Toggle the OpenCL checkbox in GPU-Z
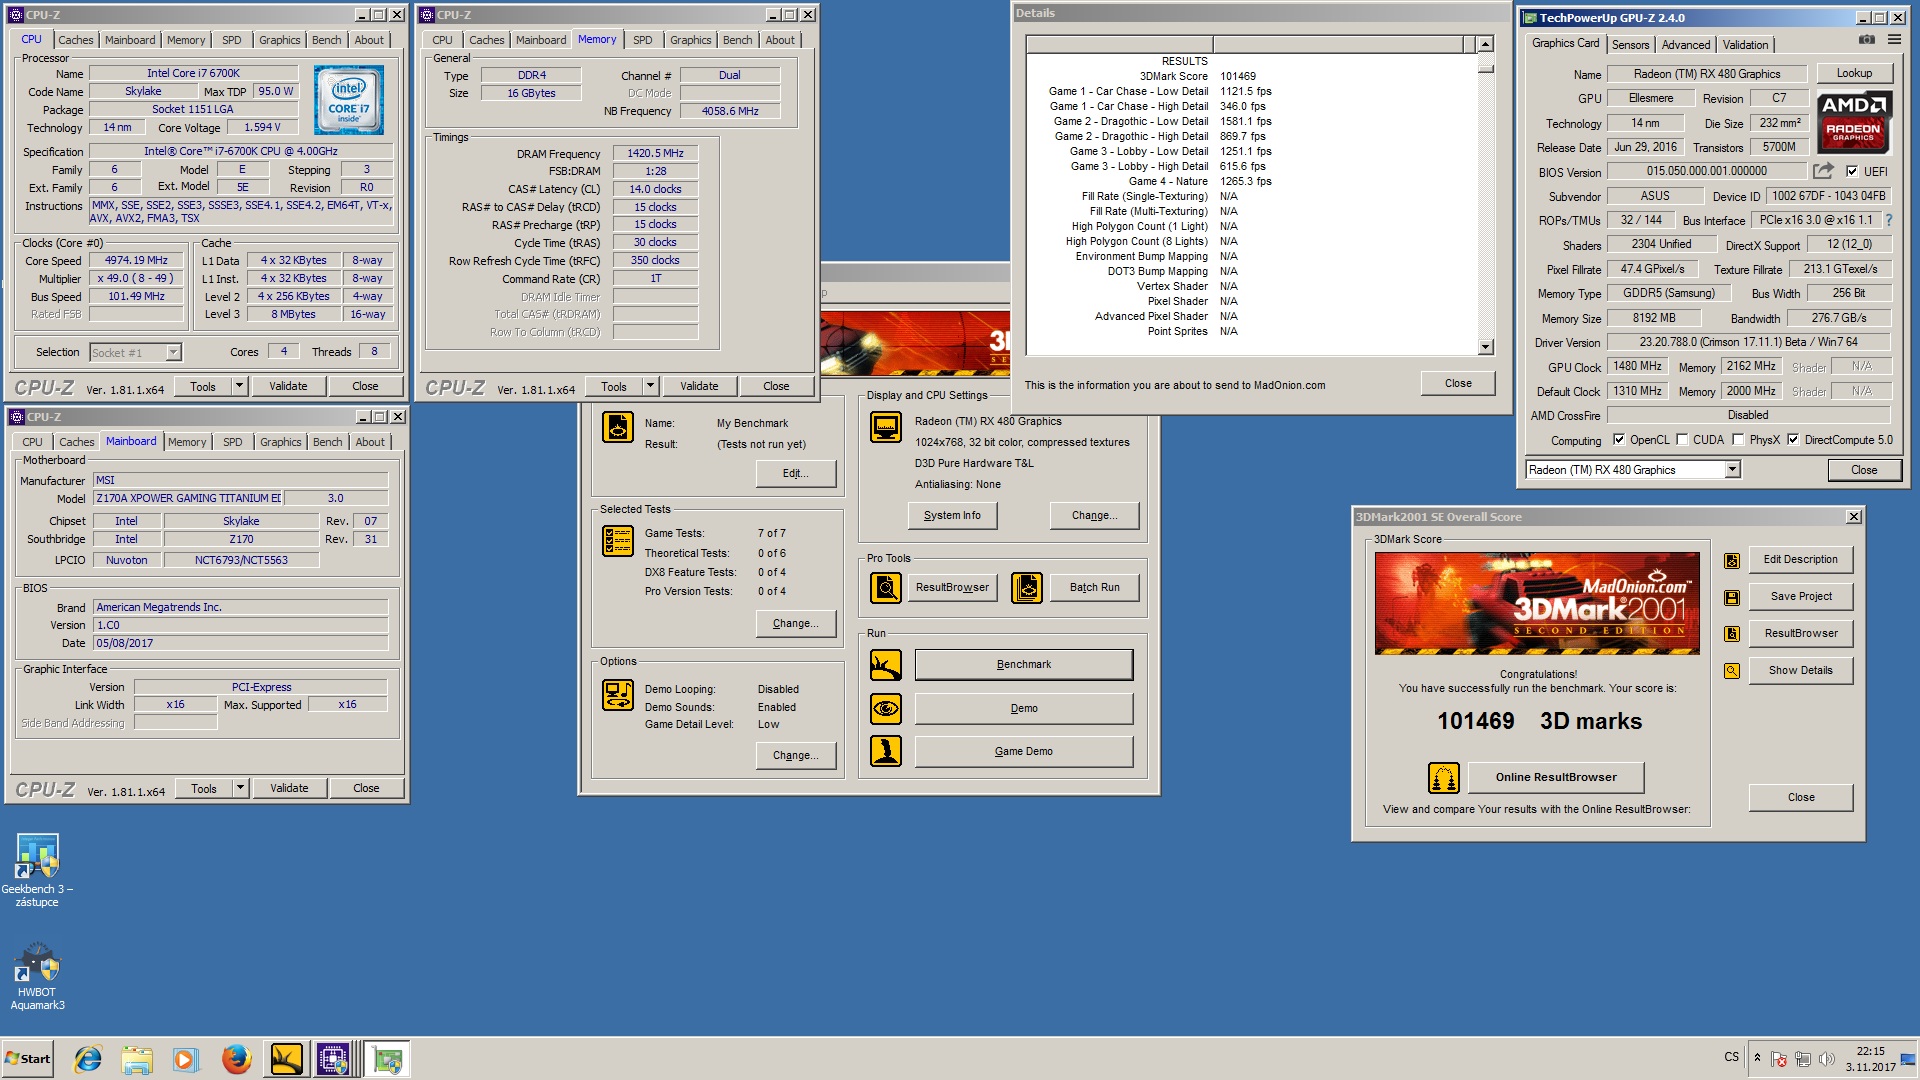Image resolution: width=1920 pixels, height=1080 pixels. (1619, 440)
